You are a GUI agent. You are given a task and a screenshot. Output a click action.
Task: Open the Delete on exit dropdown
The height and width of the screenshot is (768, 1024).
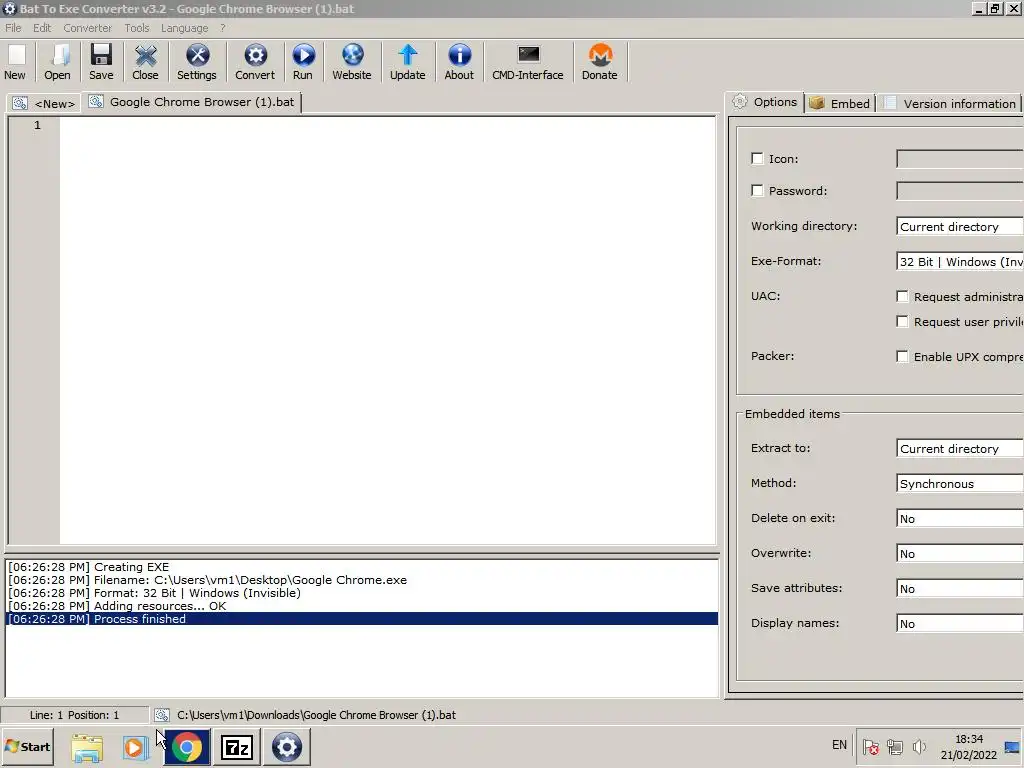[959, 519]
